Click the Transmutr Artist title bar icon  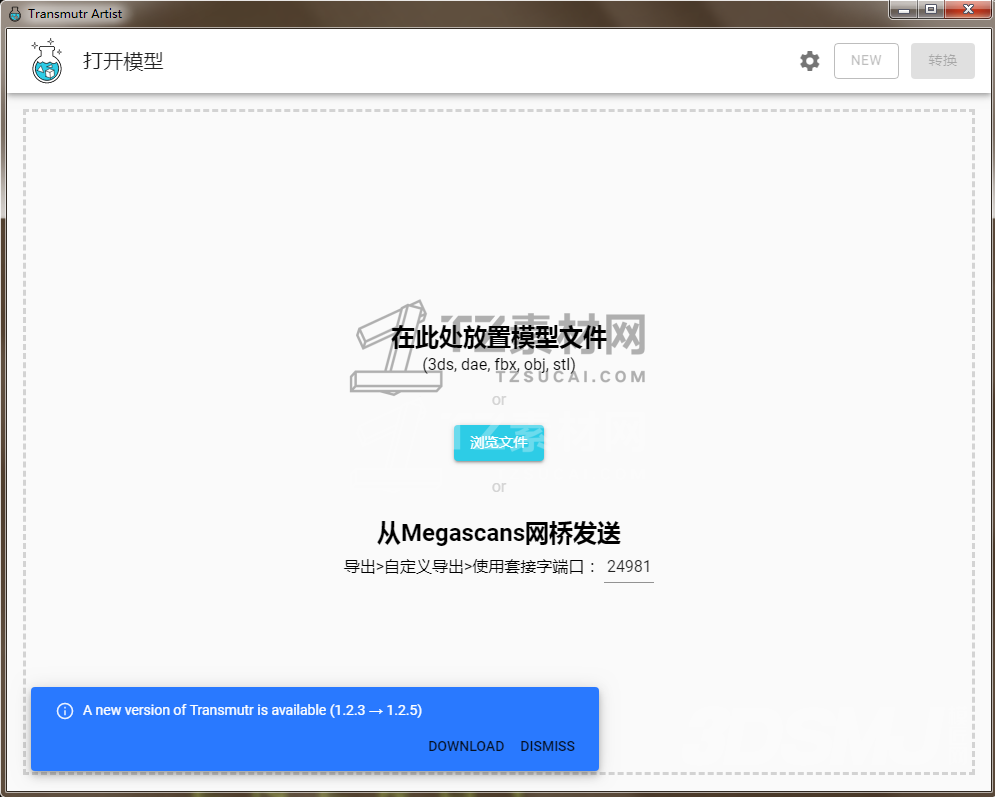pos(15,13)
